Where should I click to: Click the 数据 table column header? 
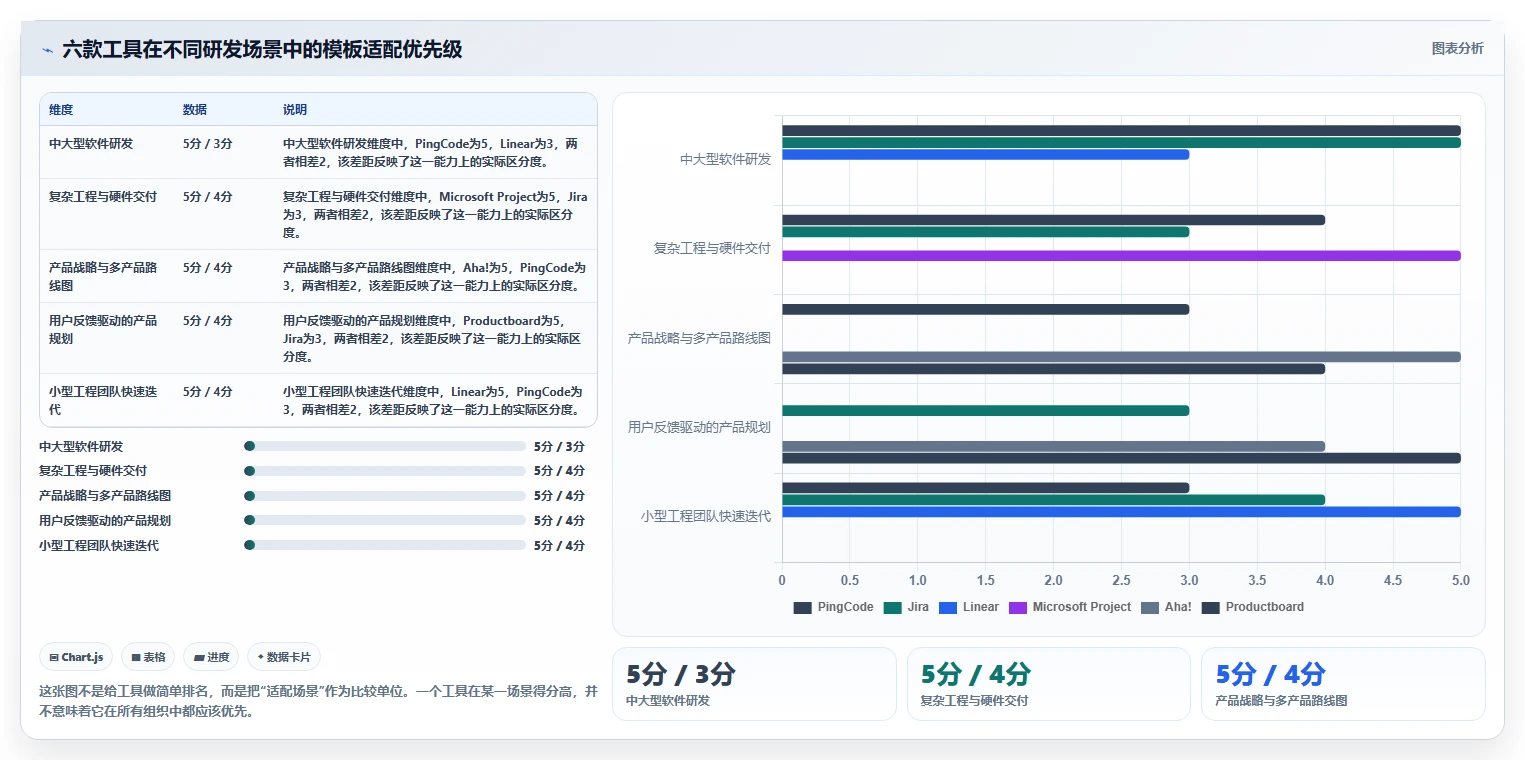(195, 110)
